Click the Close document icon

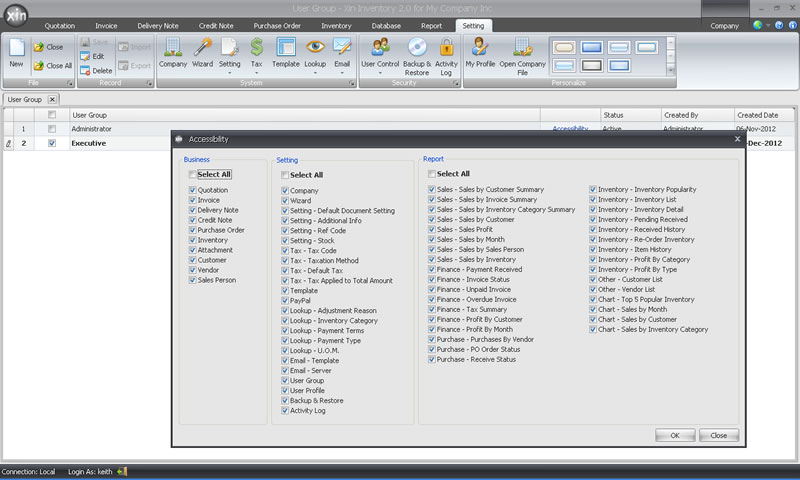click(39, 47)
